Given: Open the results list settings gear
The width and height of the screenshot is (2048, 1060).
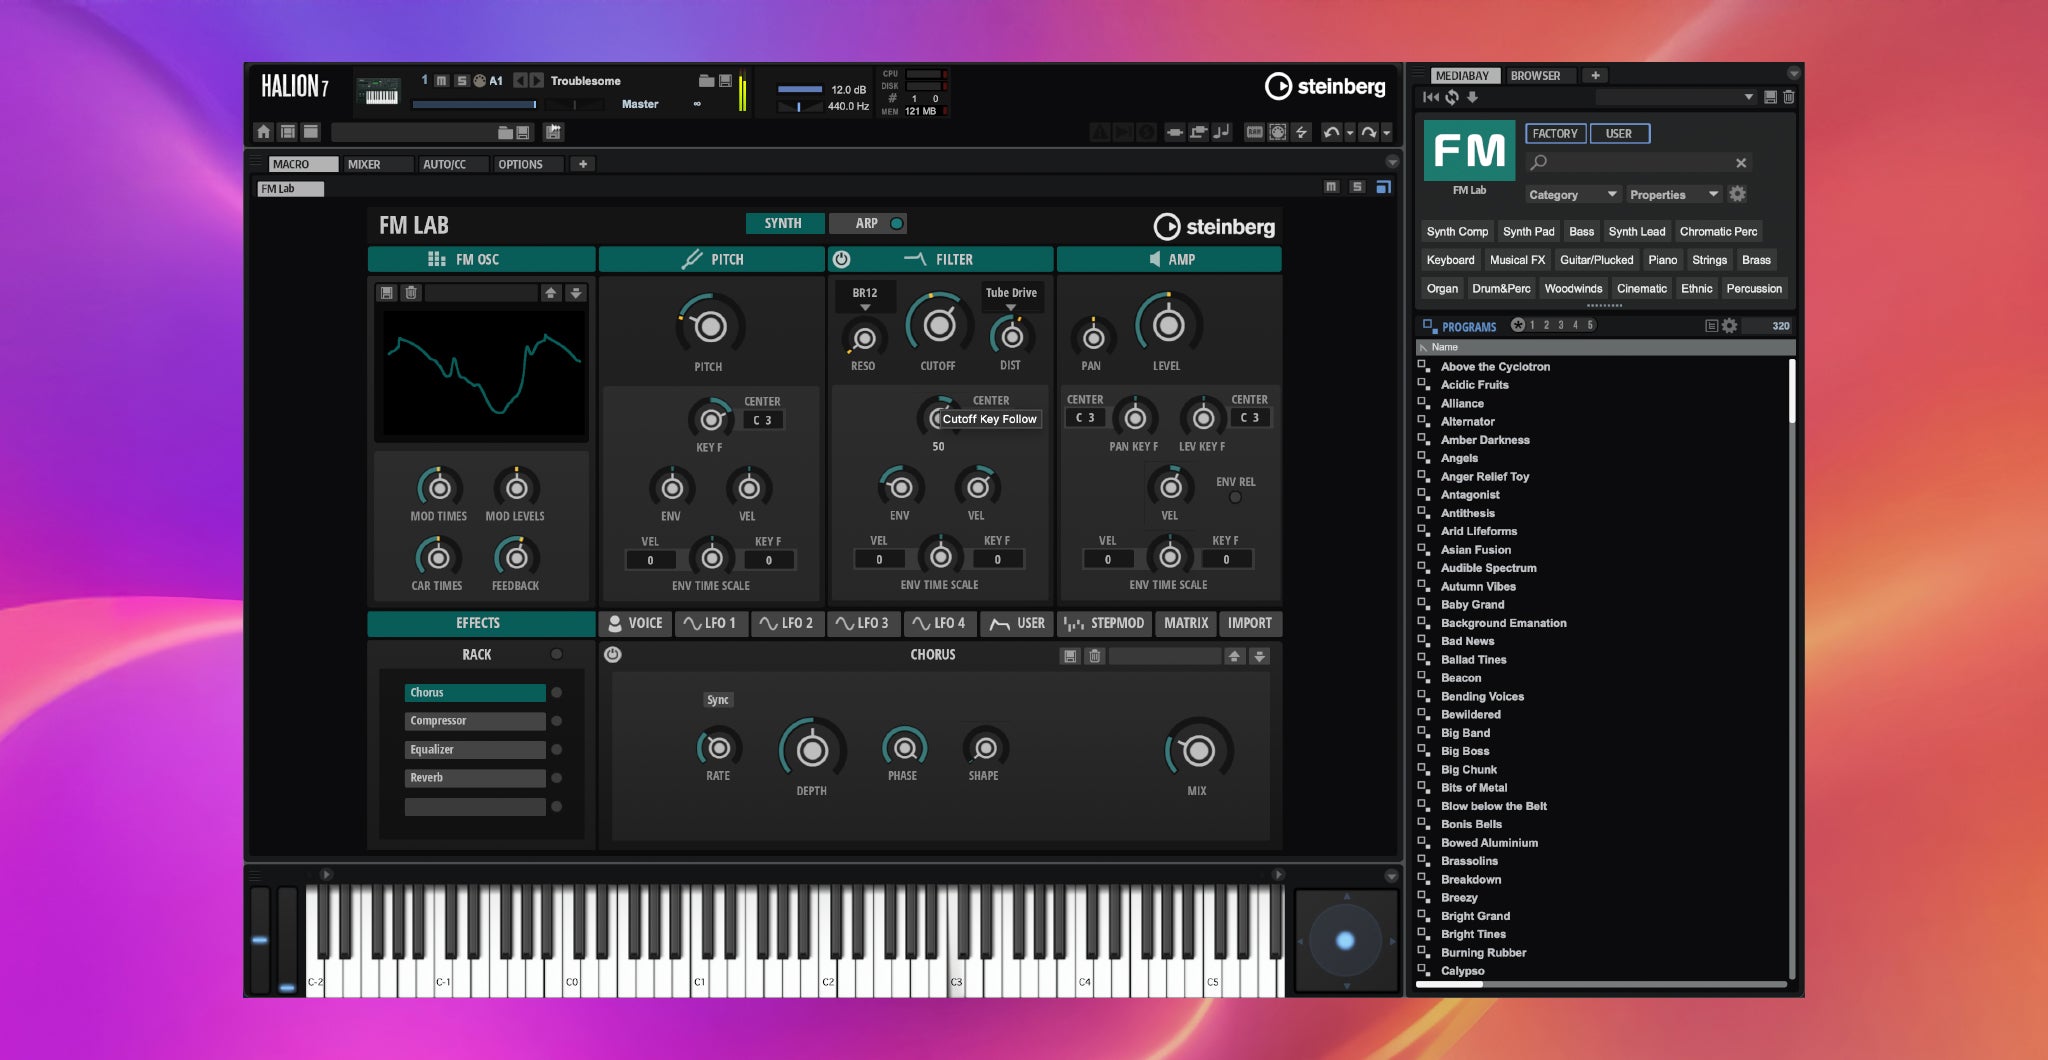Looking at the screenshot, I should [x=1730, y=326].
